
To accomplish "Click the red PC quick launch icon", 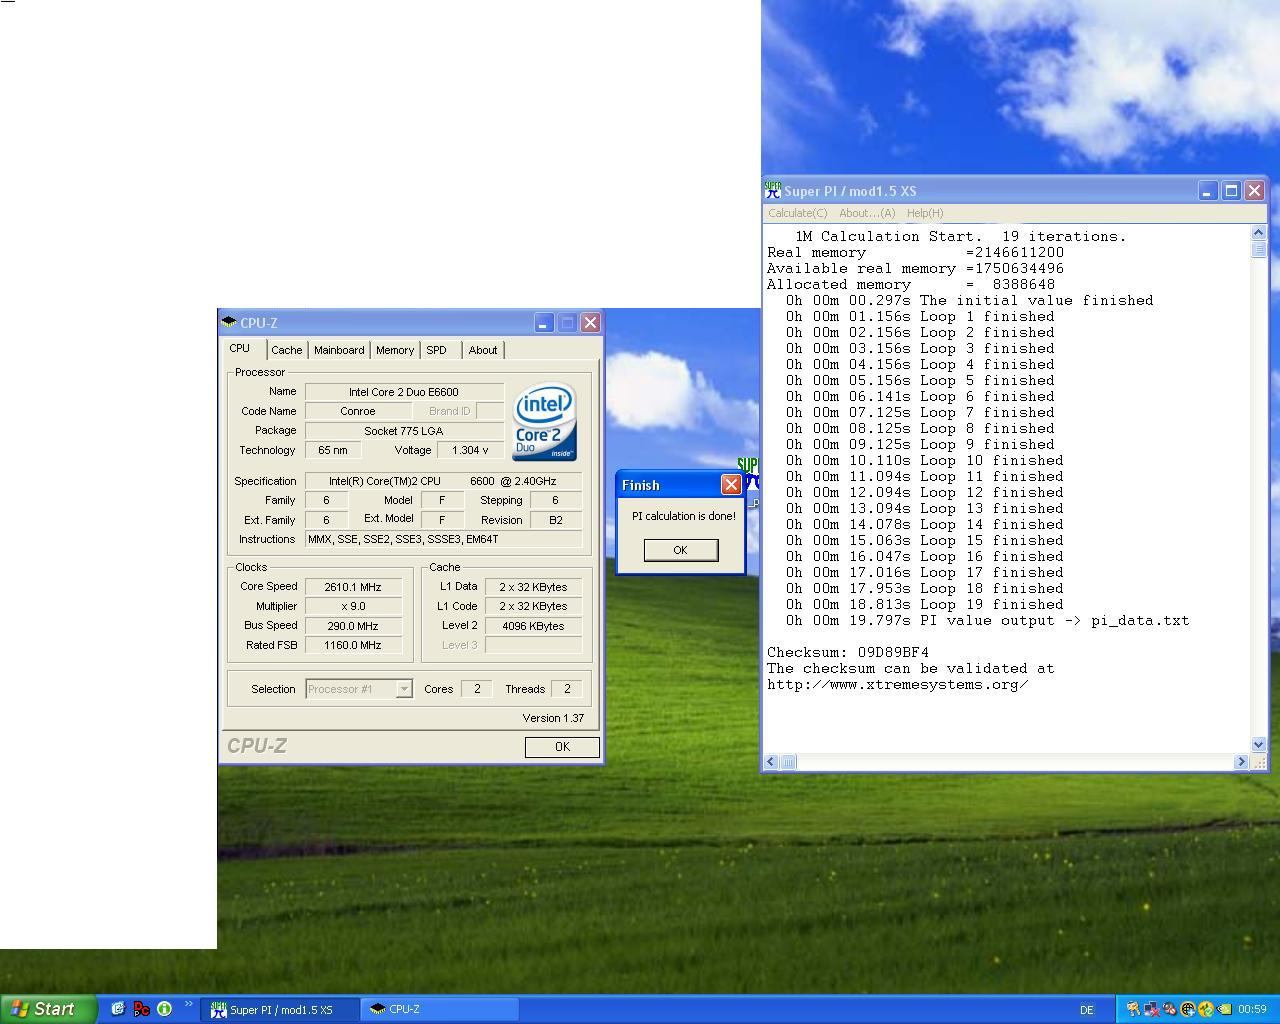I will (x=141, y=1009).
